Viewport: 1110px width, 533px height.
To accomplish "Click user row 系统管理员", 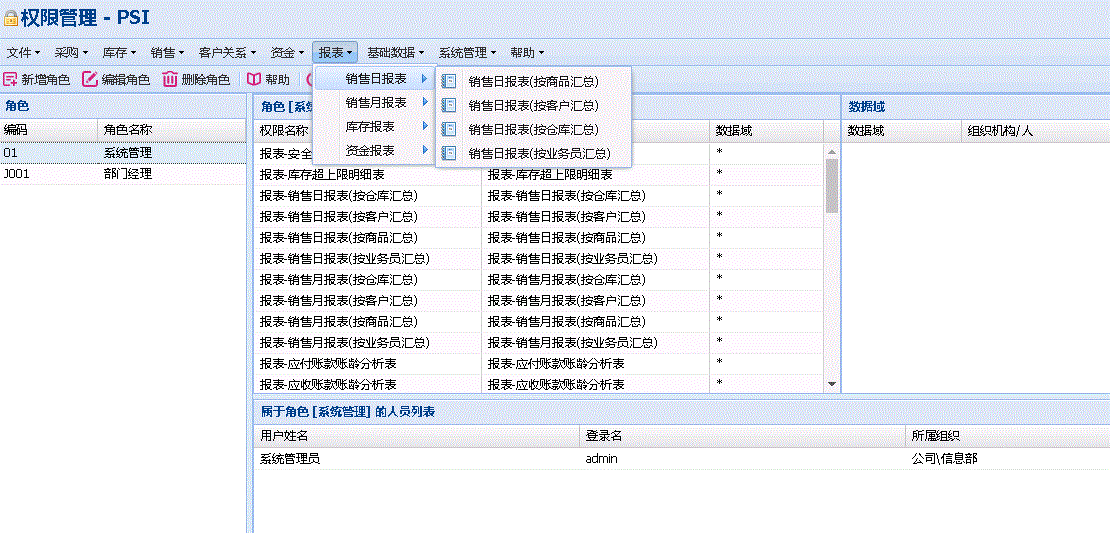I will pos(682,459).
